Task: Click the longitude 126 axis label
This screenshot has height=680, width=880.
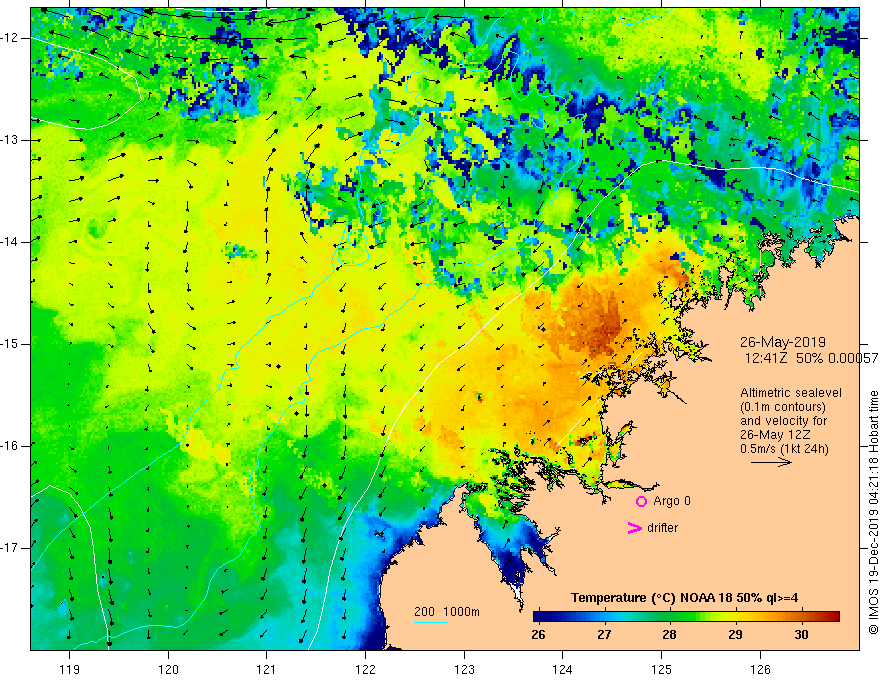Action: tap(760, 669)
